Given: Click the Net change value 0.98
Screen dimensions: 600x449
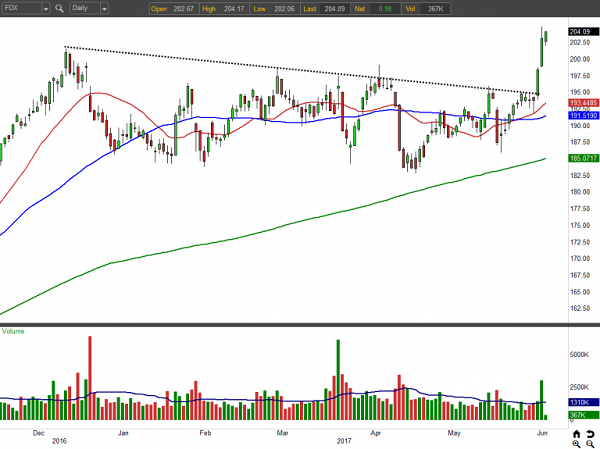Looking at the screenshot, I should (385, 9).
